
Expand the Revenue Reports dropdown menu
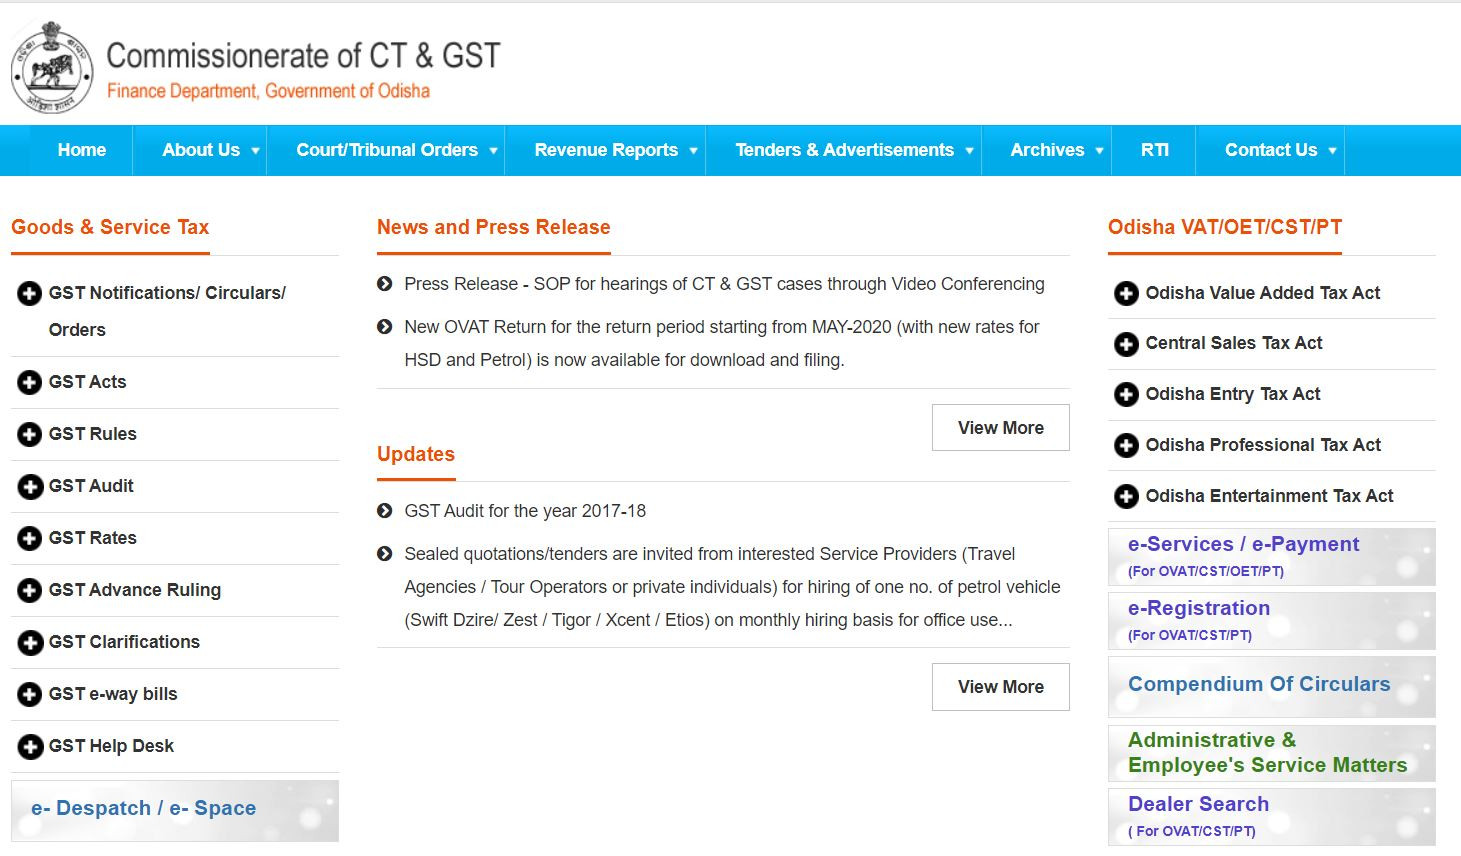click(693, 151)
